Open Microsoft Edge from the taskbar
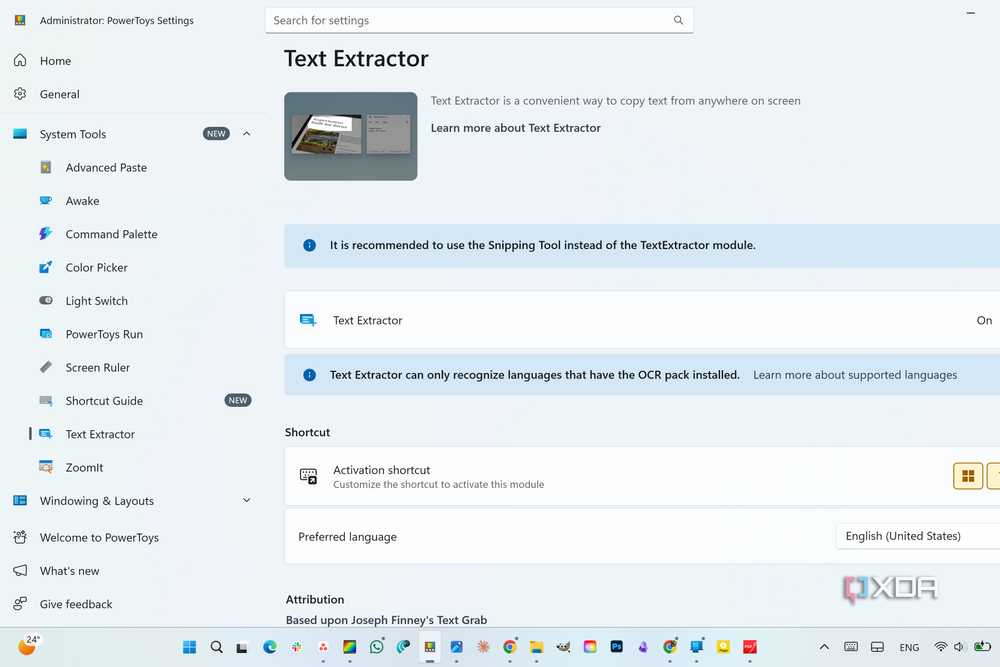 270,647
